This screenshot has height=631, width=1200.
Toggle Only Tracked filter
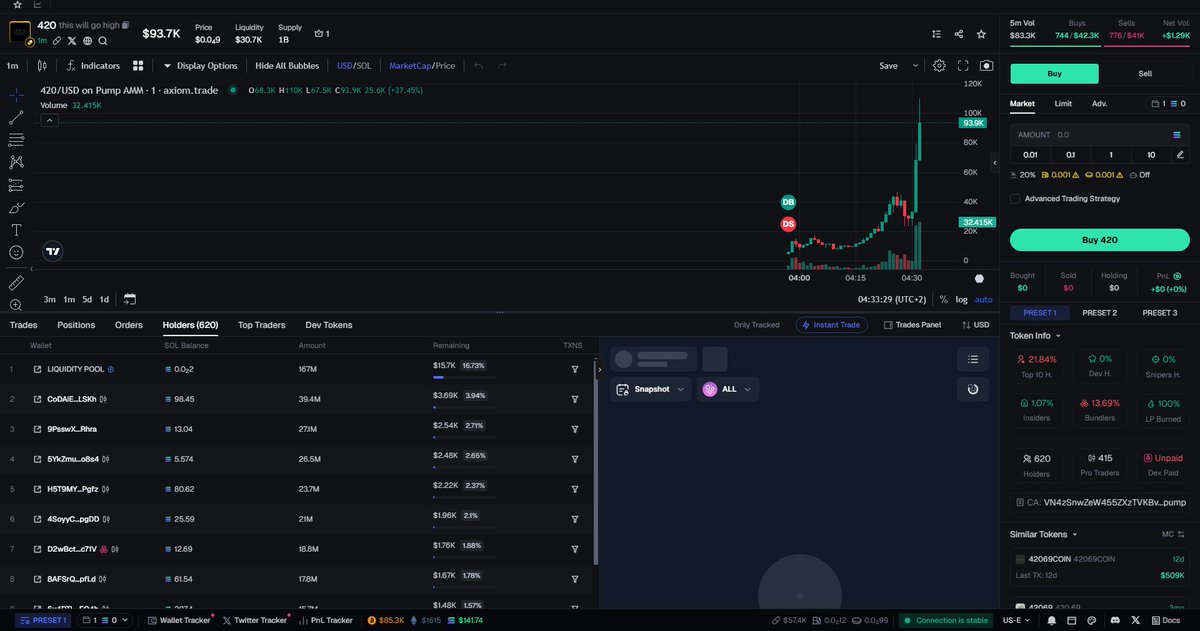[x=756, y=325]
